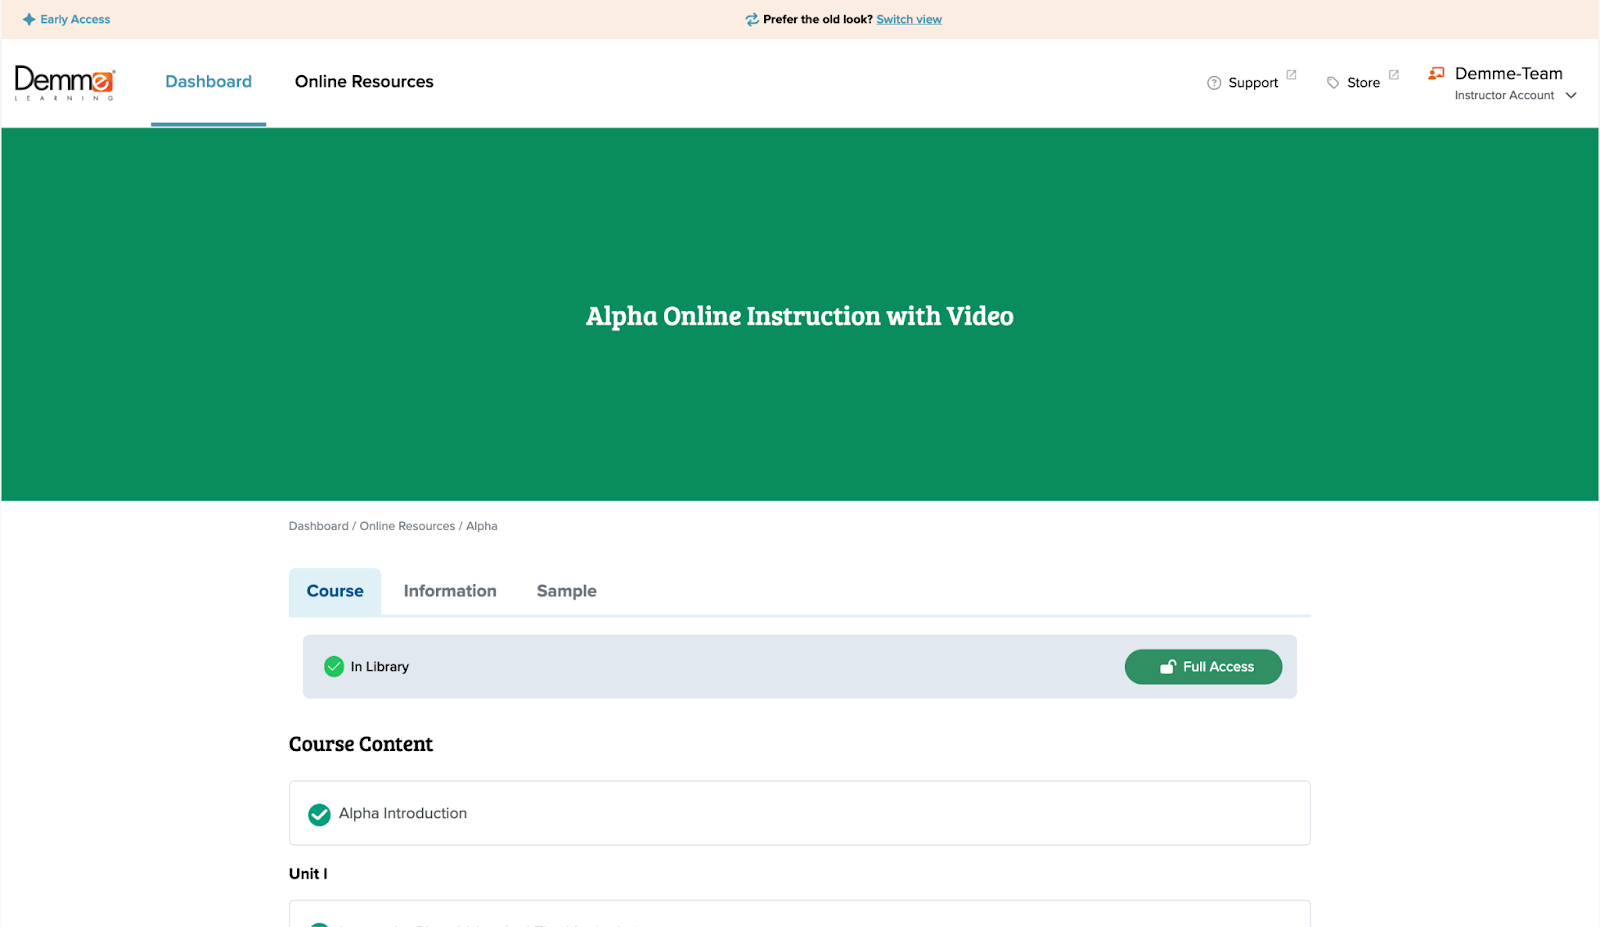The image size is (1600, 927).
Task: Click the external link icon next to Store
Action: tap(1393, 75)
